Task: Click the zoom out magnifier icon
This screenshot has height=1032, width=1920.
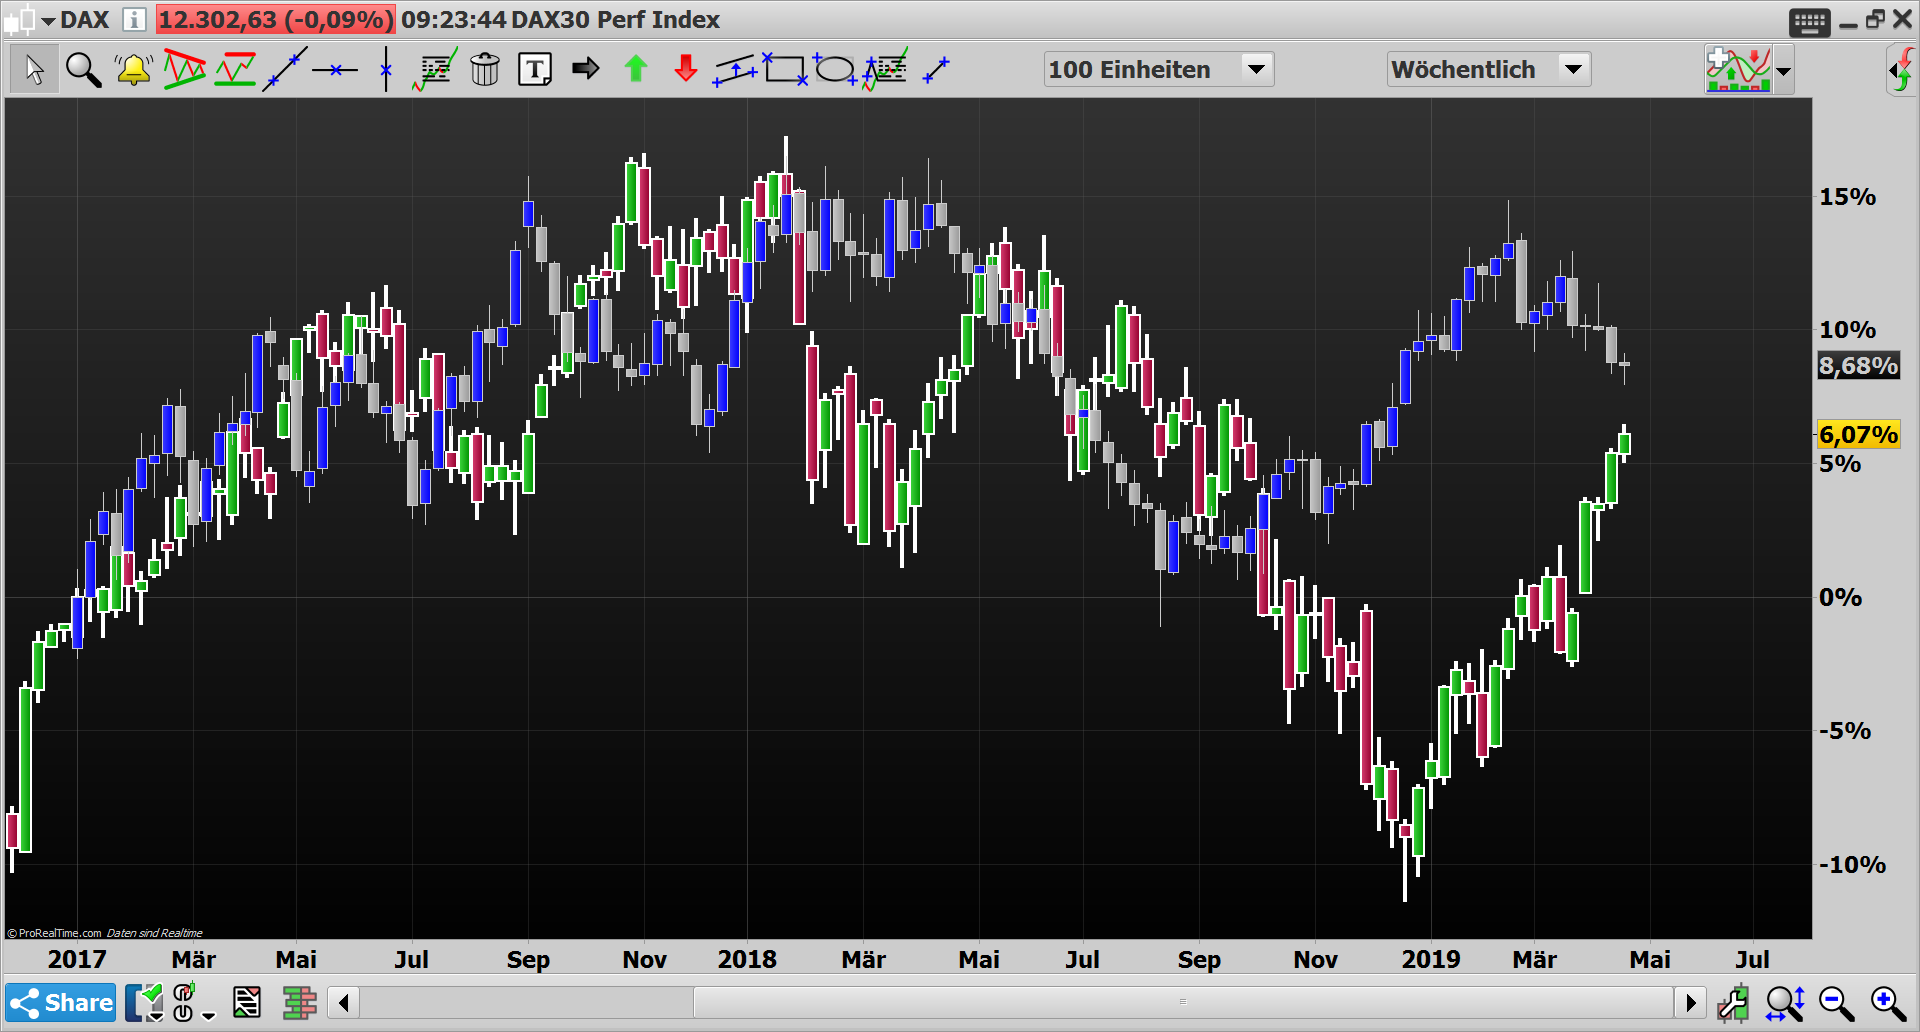Action: click(x=1834, y=1002)
